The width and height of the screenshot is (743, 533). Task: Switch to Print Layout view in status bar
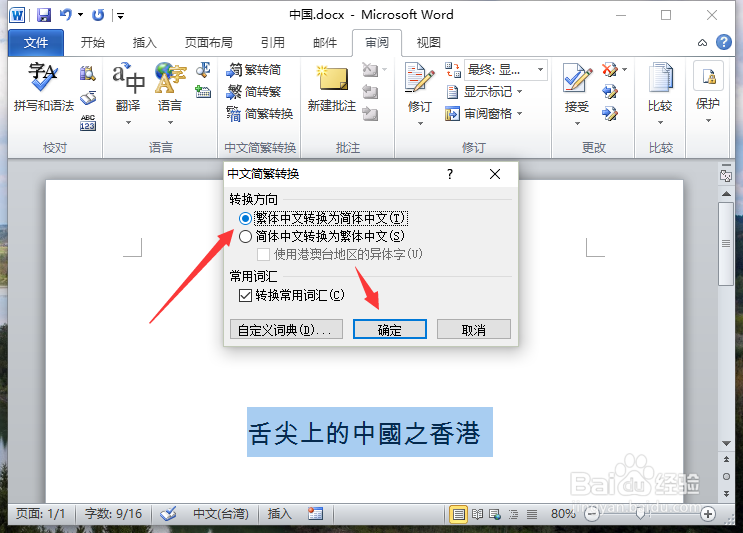[458, 514]
